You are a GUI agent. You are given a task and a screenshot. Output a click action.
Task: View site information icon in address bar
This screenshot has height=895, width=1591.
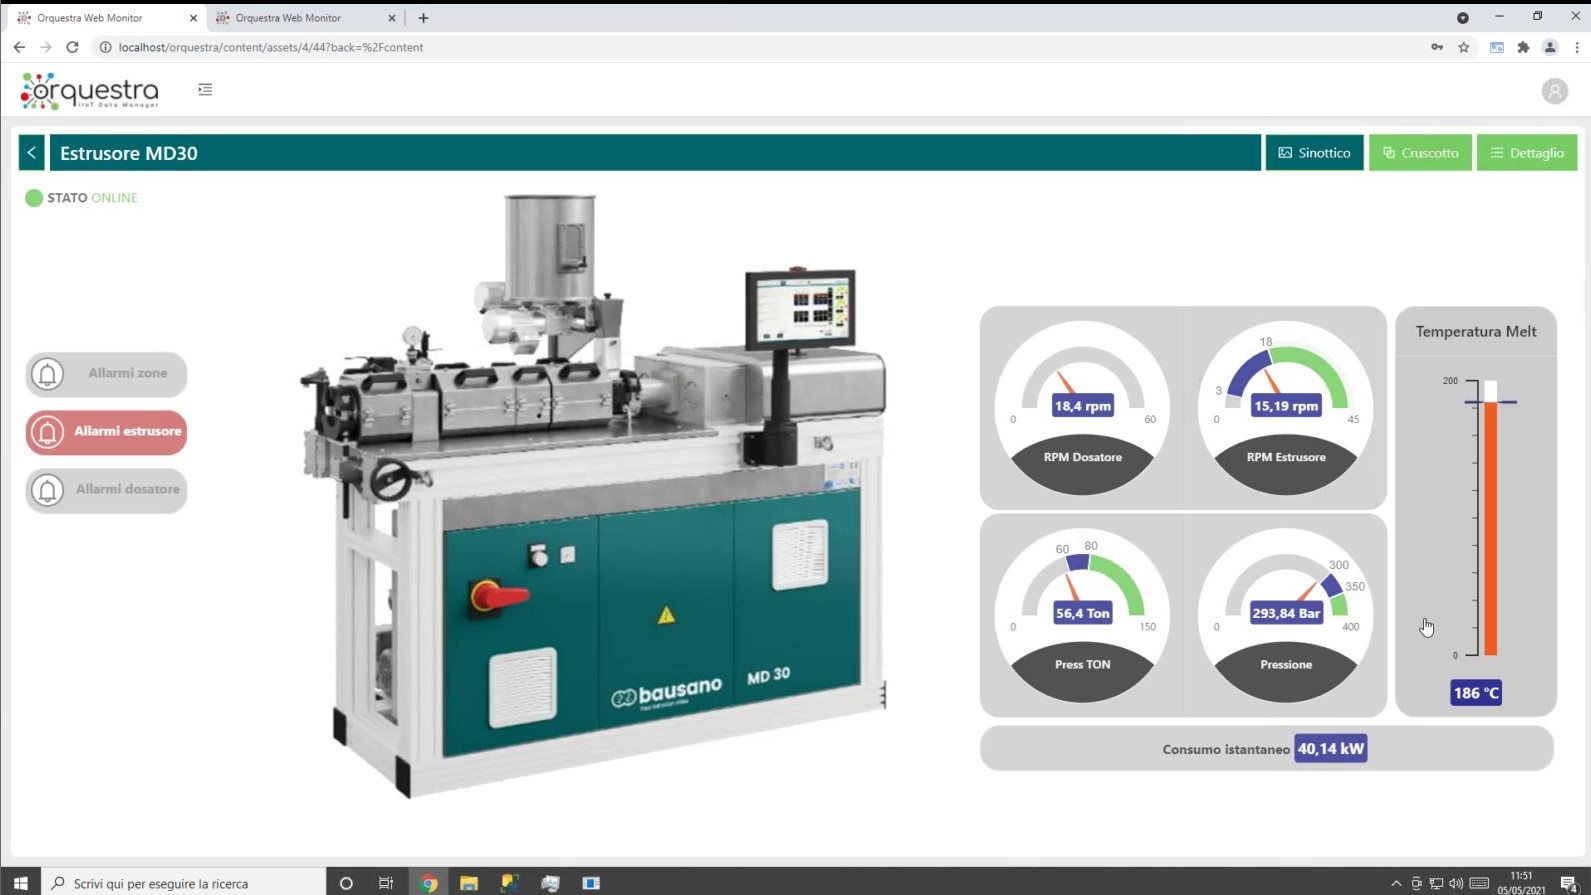point(105,47)
